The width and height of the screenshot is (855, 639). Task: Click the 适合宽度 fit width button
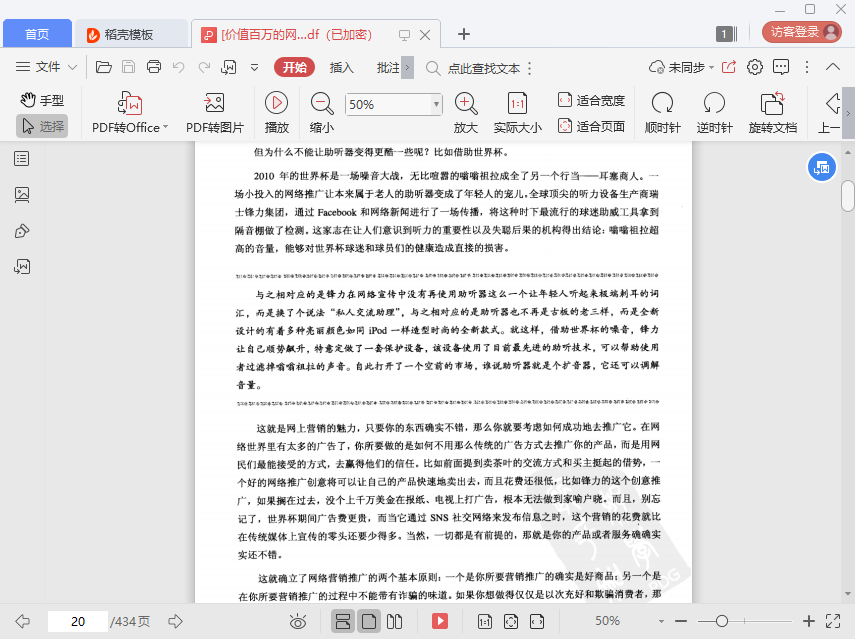click(591, 100)
